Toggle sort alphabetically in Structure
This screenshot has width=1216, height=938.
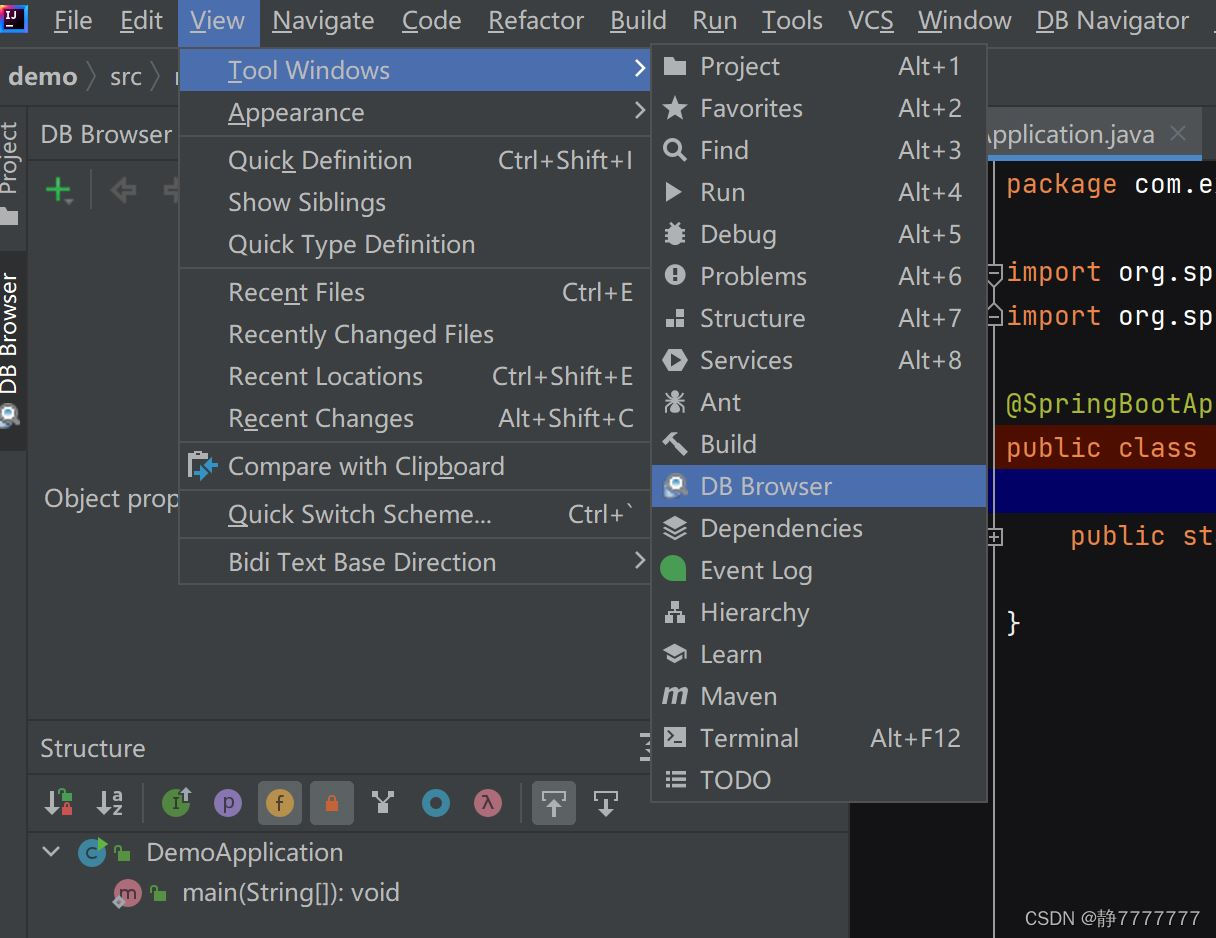[110, 803]
